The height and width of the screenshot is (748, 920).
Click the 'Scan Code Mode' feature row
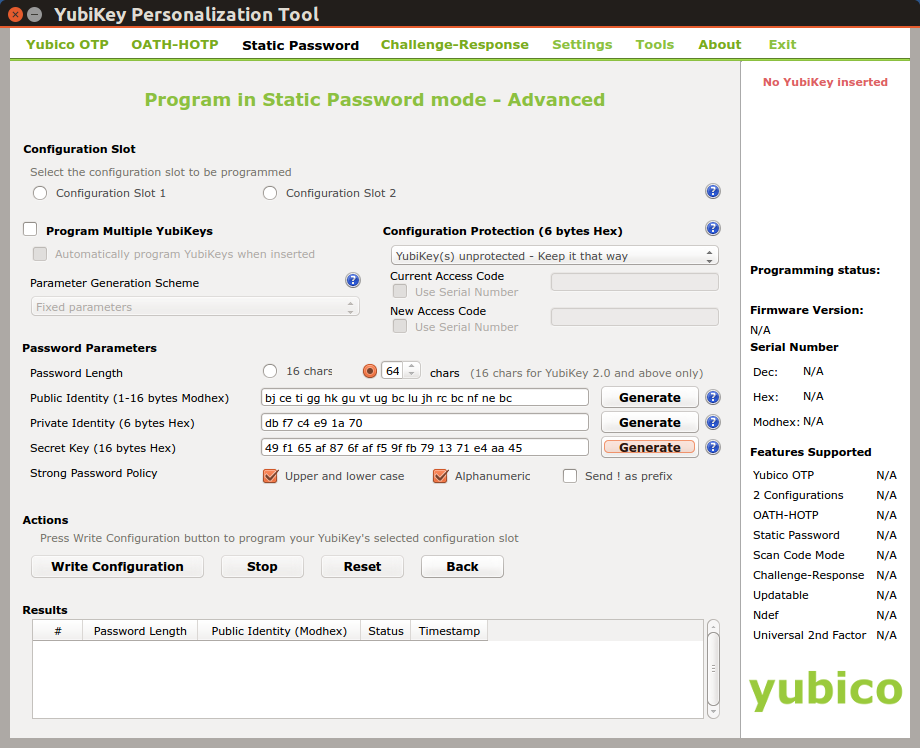[824, 555]
